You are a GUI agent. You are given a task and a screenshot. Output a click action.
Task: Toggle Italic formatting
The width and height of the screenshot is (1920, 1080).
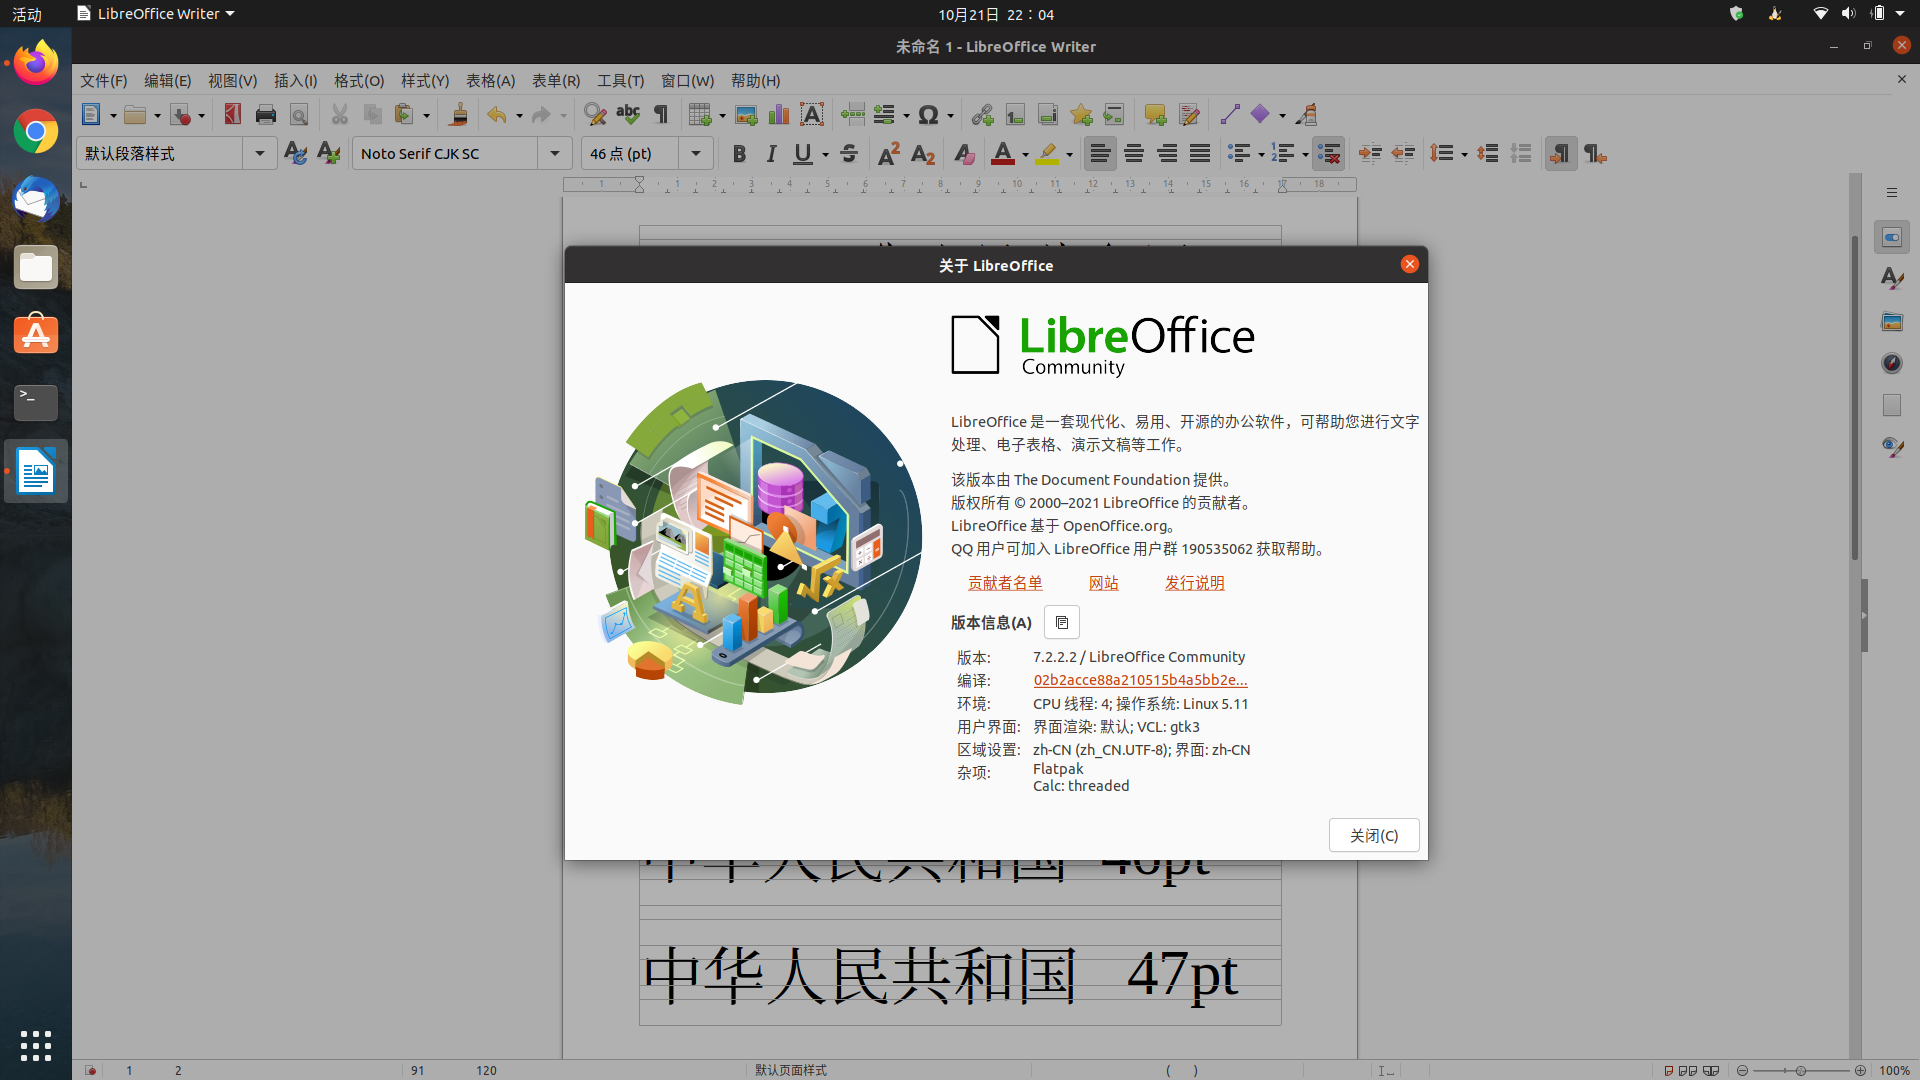pos(771,154)
